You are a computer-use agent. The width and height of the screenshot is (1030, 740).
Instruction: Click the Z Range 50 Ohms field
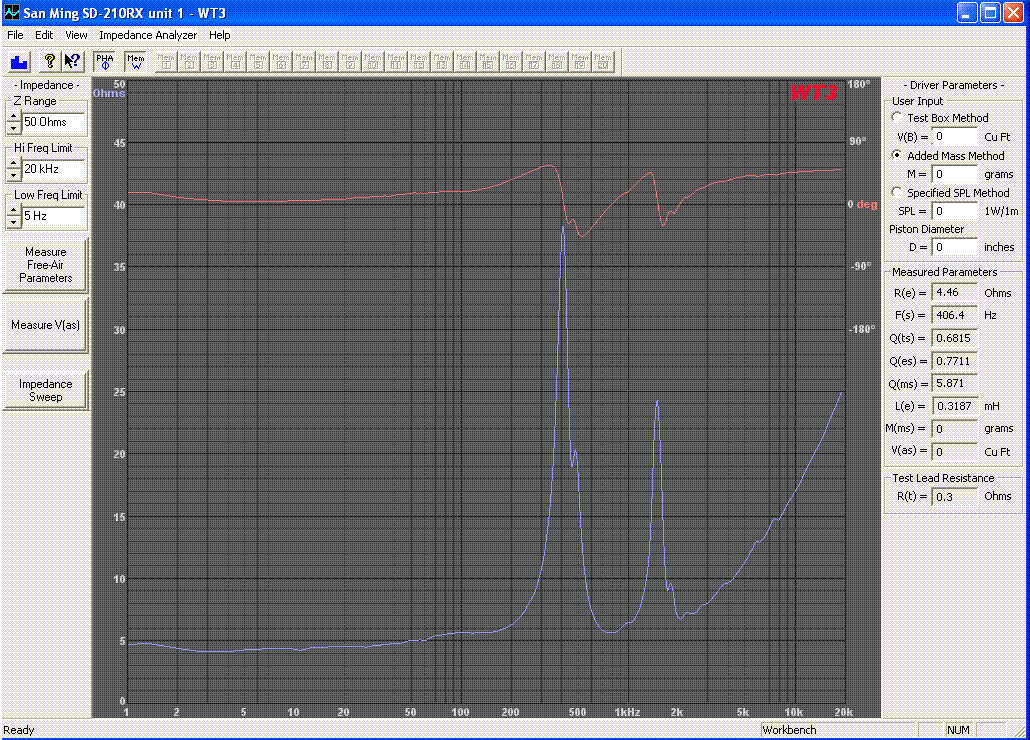(x=54, y=122)
